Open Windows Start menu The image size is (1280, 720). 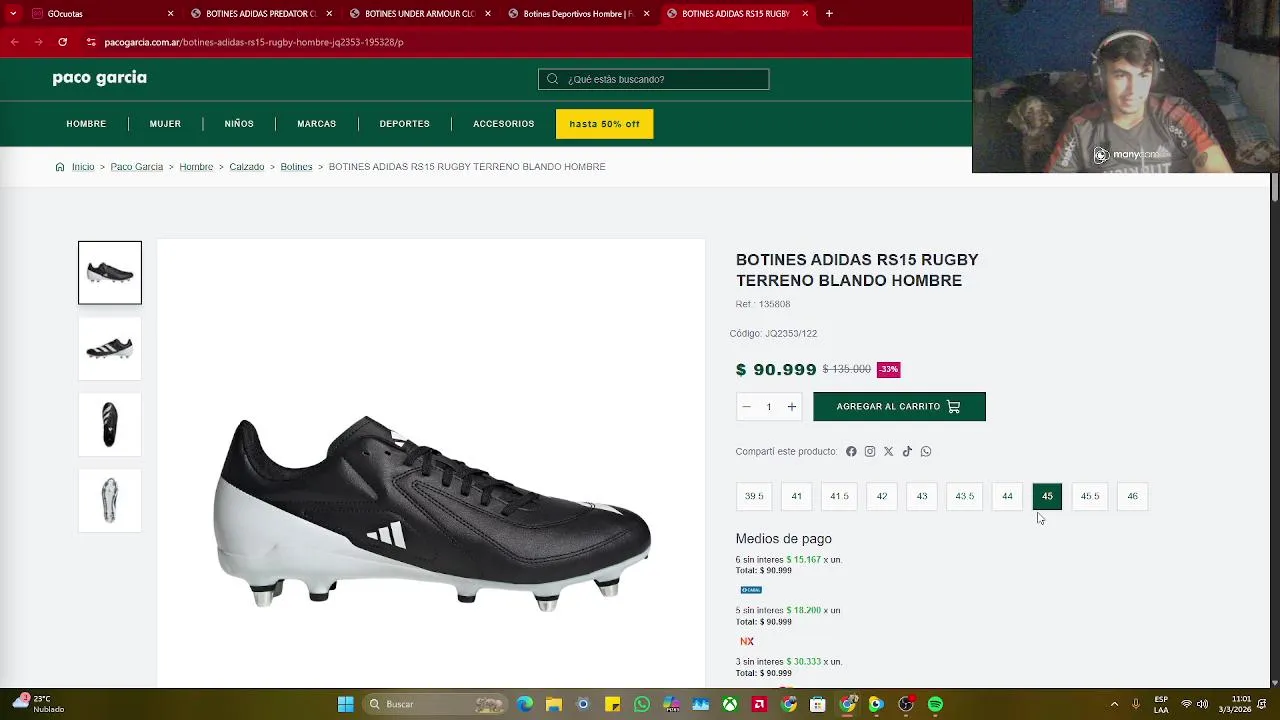click(345, 704)
